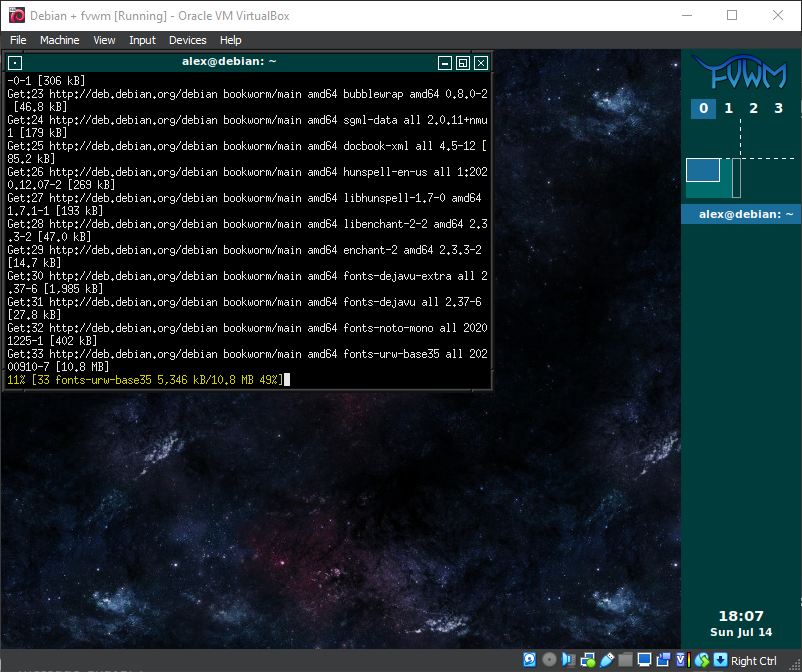Open the Machine menu

coord(59,40)
